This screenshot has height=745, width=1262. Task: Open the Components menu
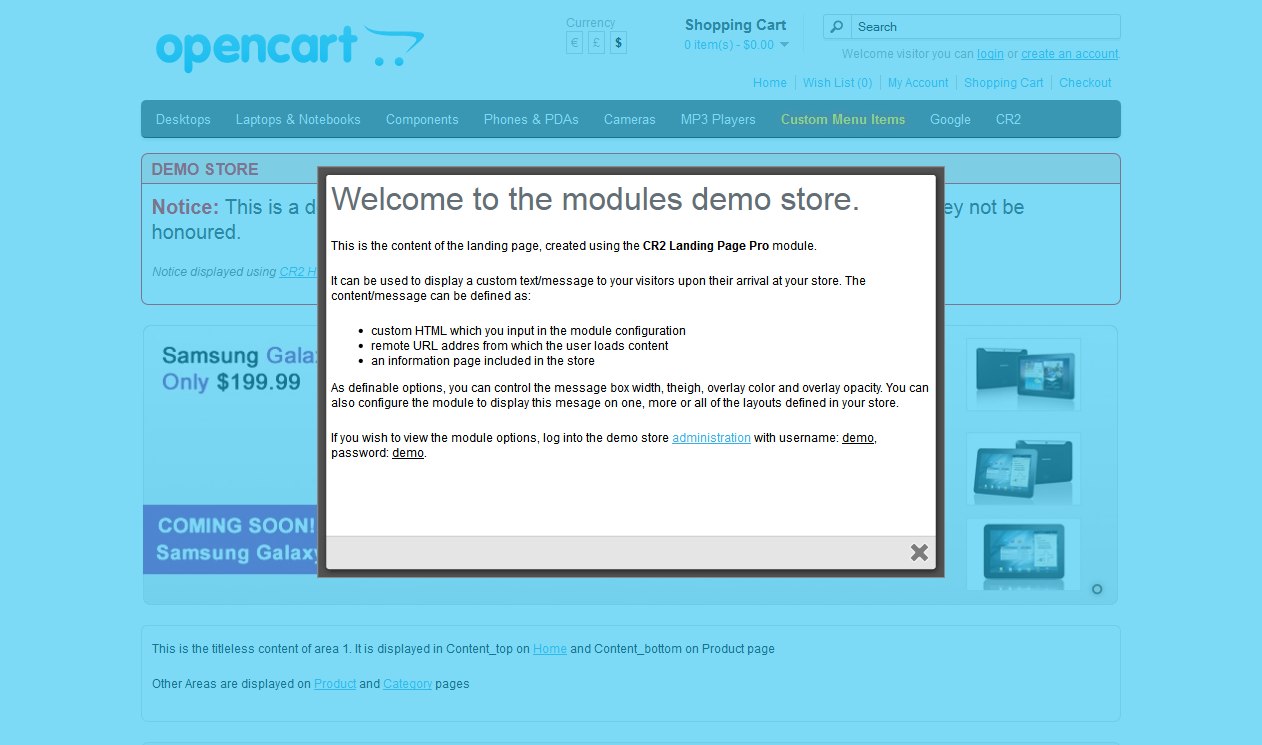(x=422, y=119)
